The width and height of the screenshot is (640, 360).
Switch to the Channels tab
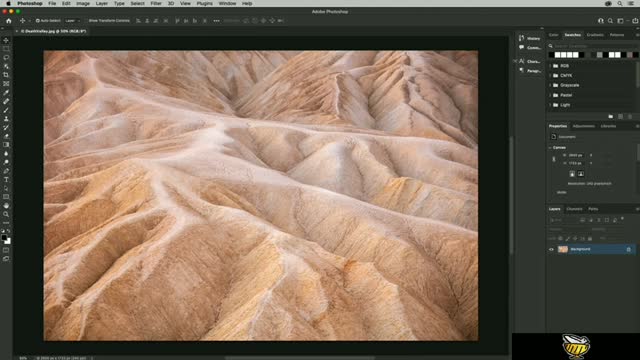tap(574, 209)
